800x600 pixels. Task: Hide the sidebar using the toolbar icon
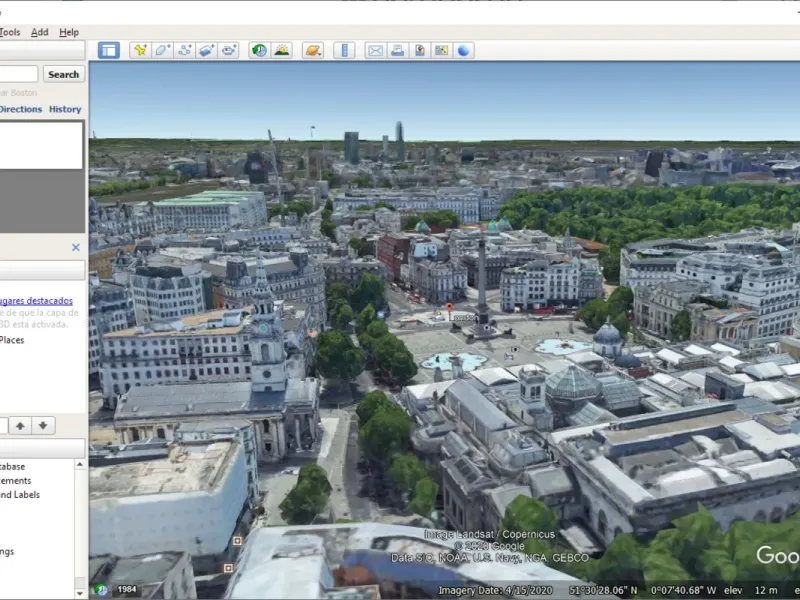coord(109,50)
